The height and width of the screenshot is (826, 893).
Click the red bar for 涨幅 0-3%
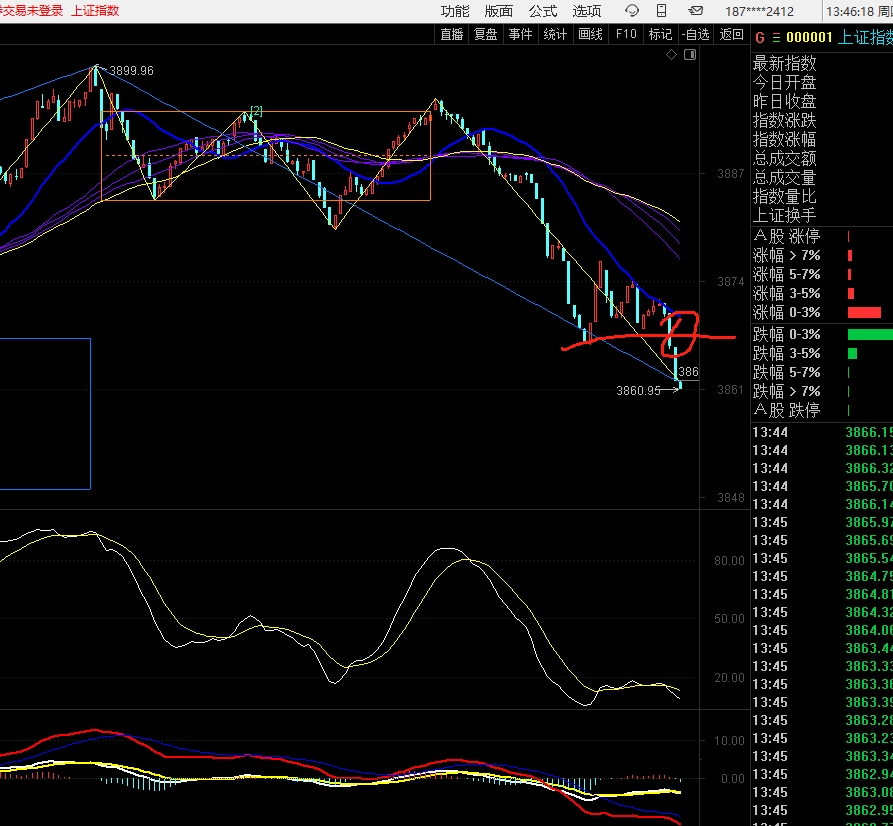point(864,312)
